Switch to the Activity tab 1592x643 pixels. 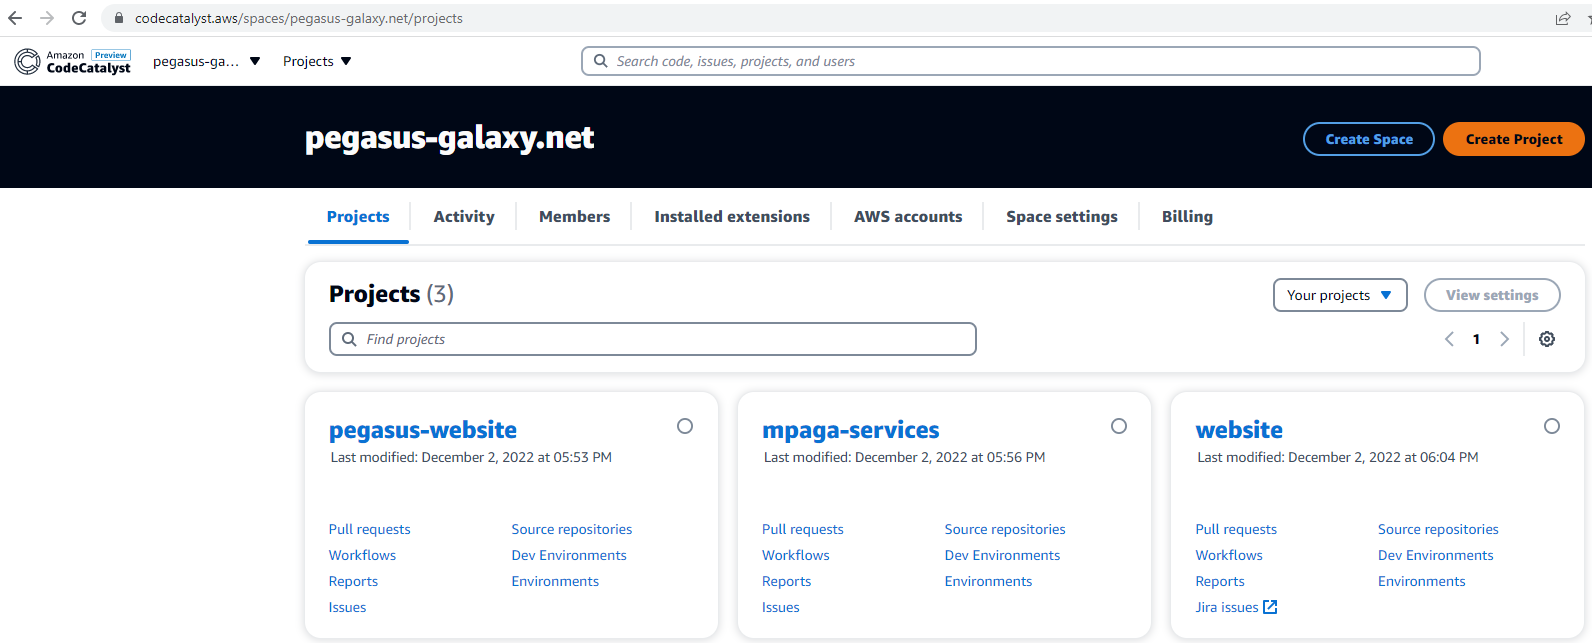point(464,216)
